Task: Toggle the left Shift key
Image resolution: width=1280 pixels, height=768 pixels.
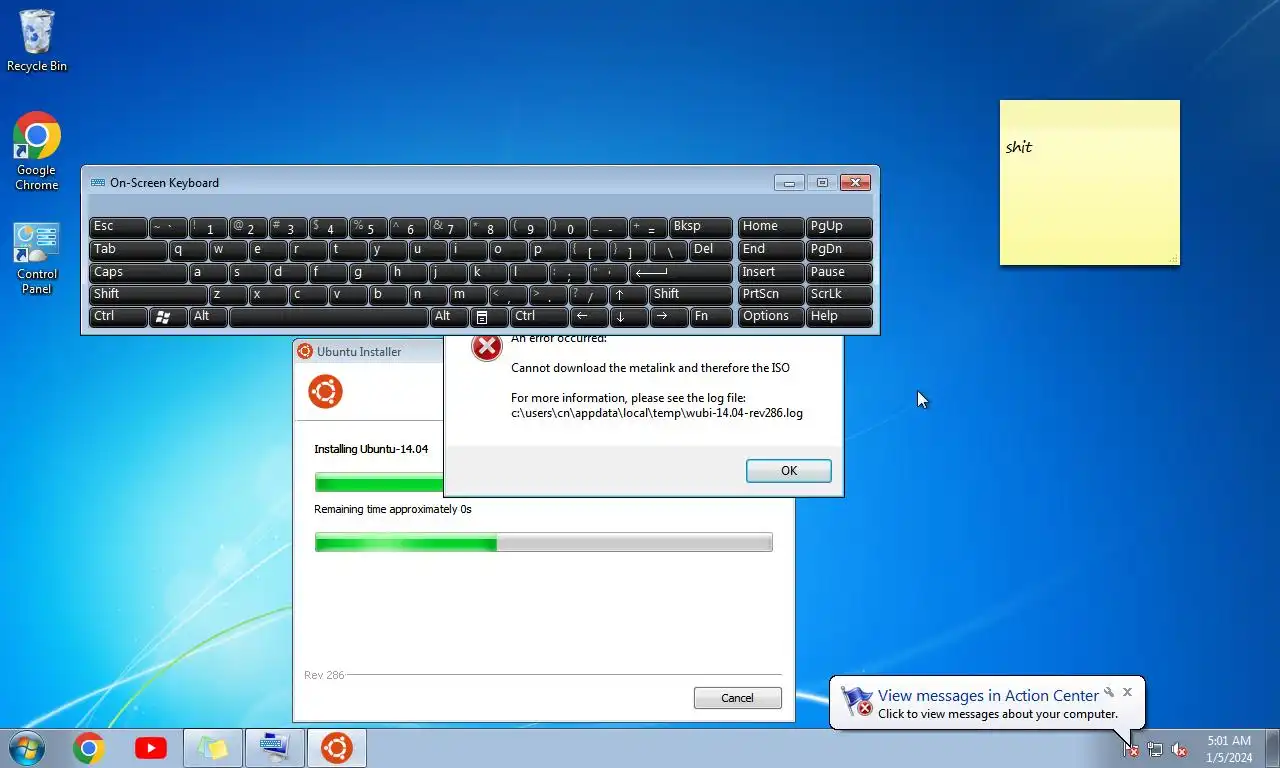Action: click(x=149, y=295)
